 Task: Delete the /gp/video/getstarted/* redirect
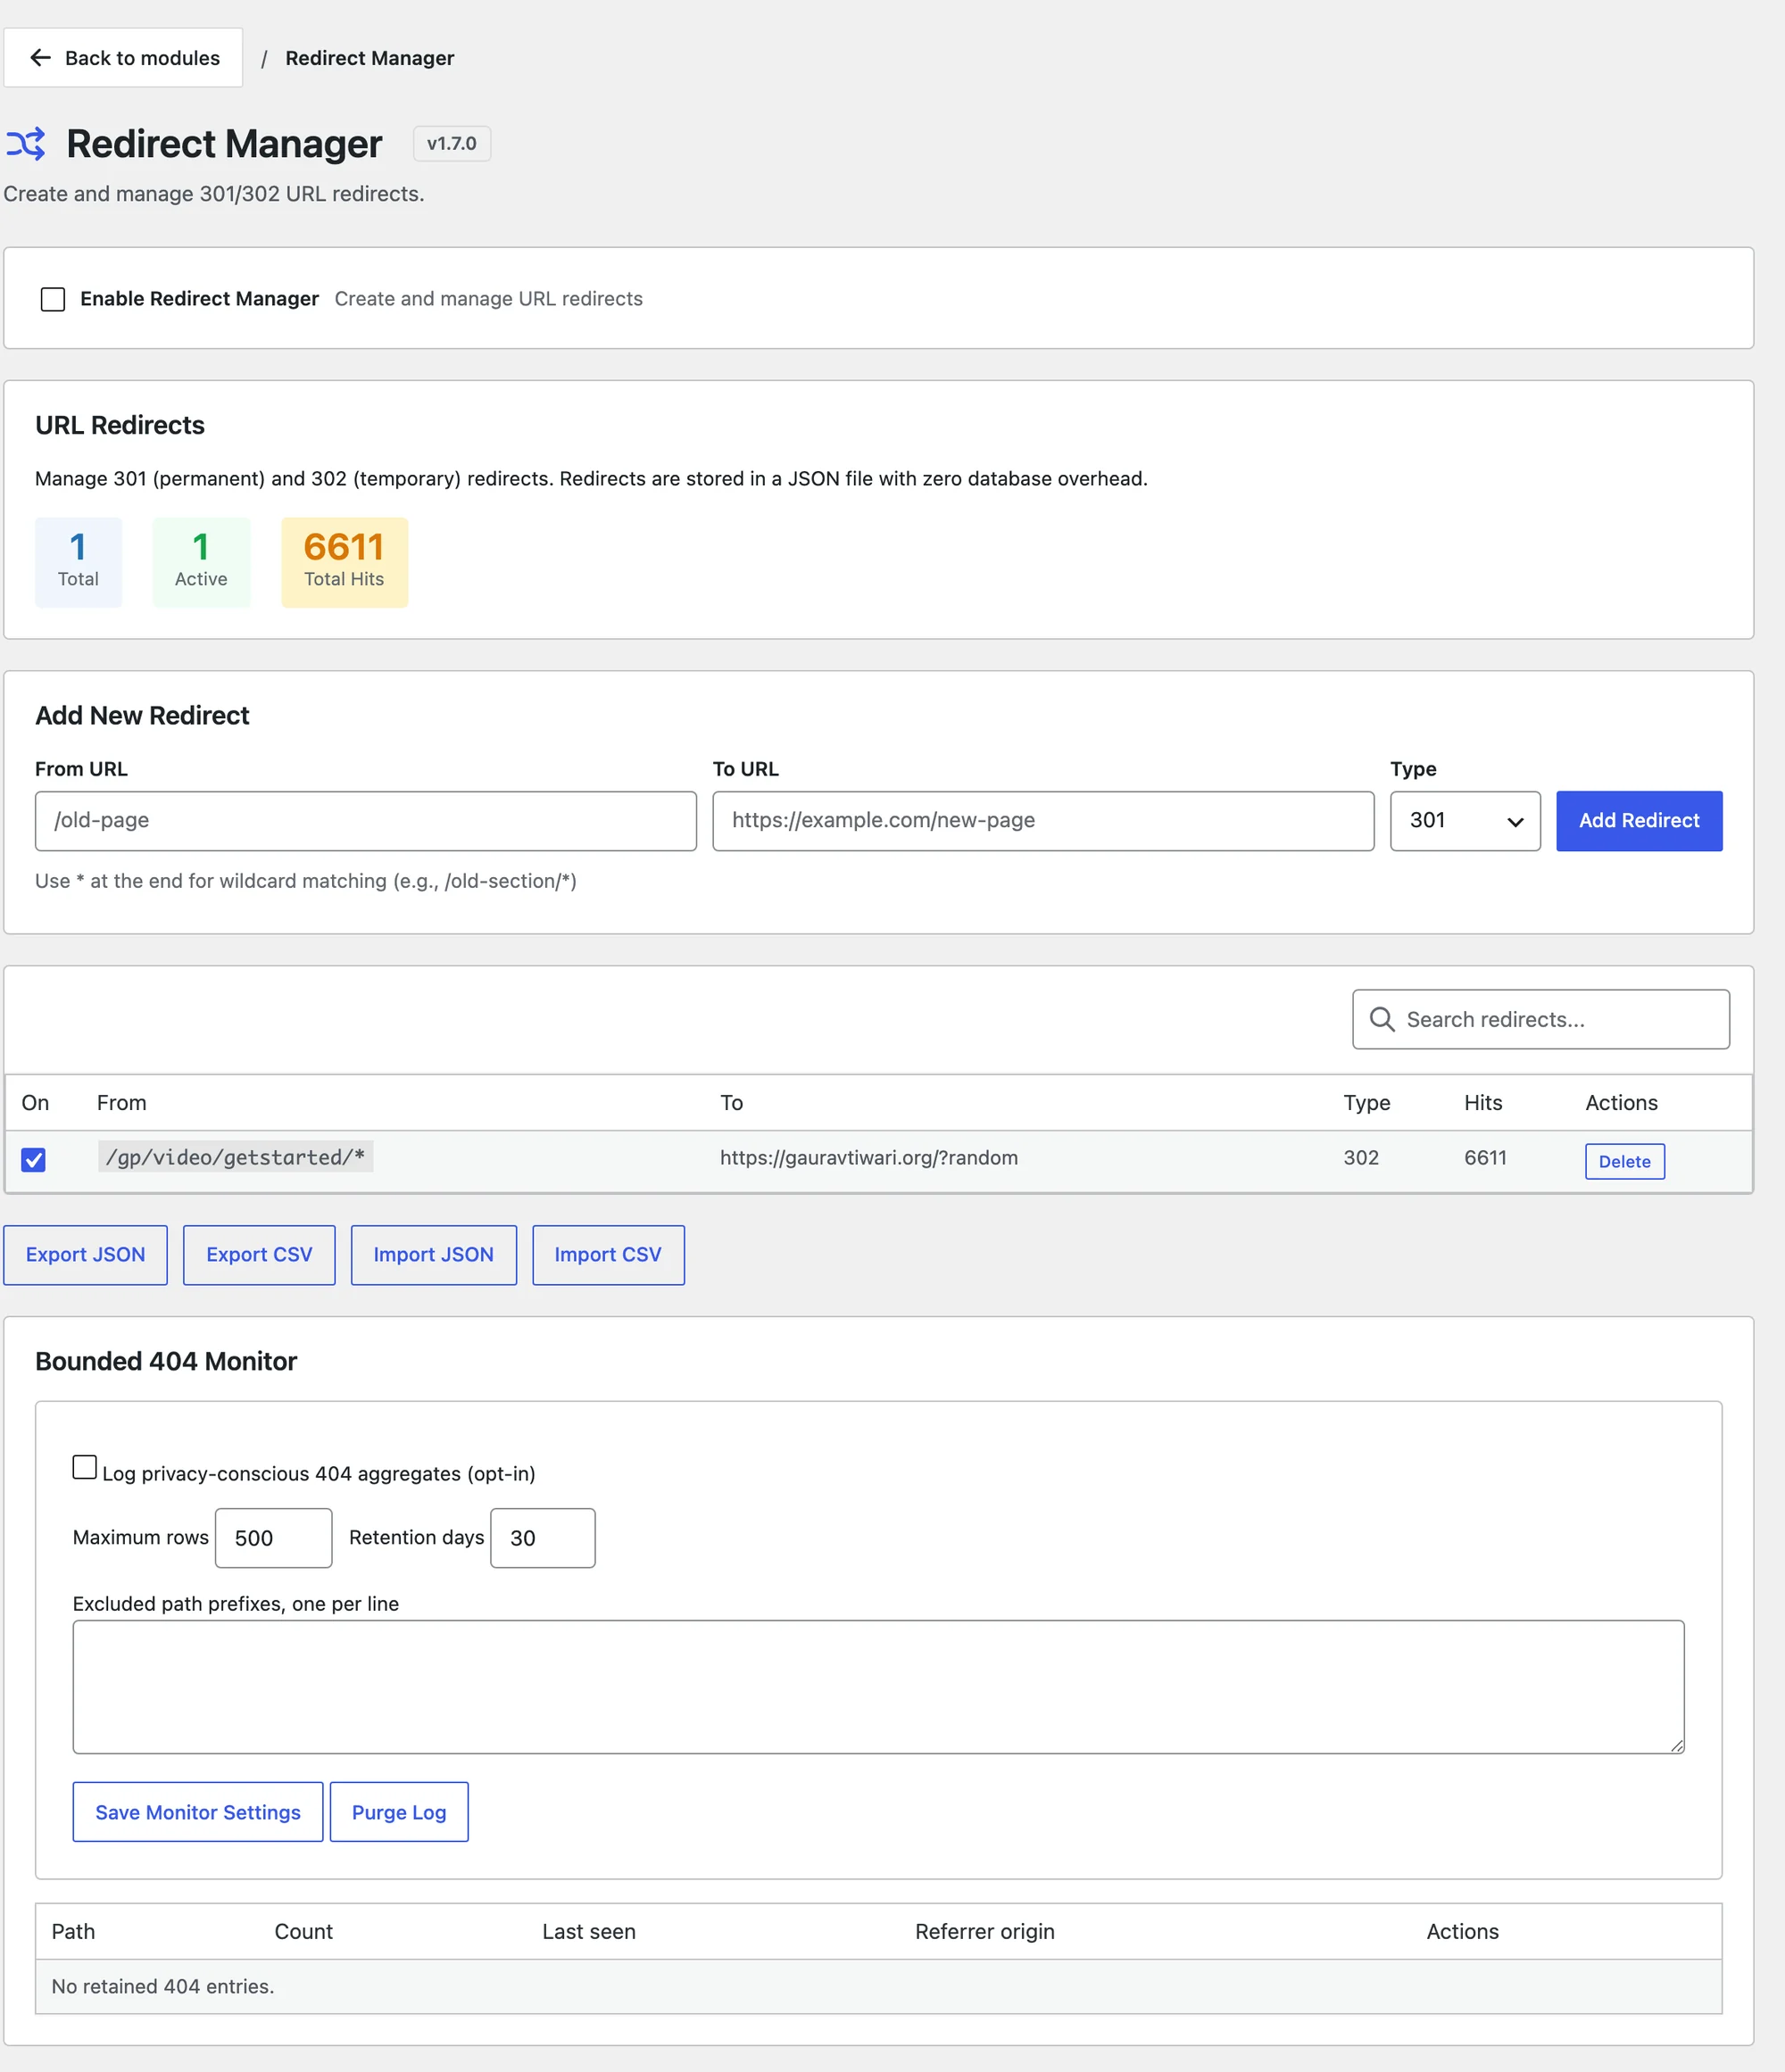coord(1625,1161)
